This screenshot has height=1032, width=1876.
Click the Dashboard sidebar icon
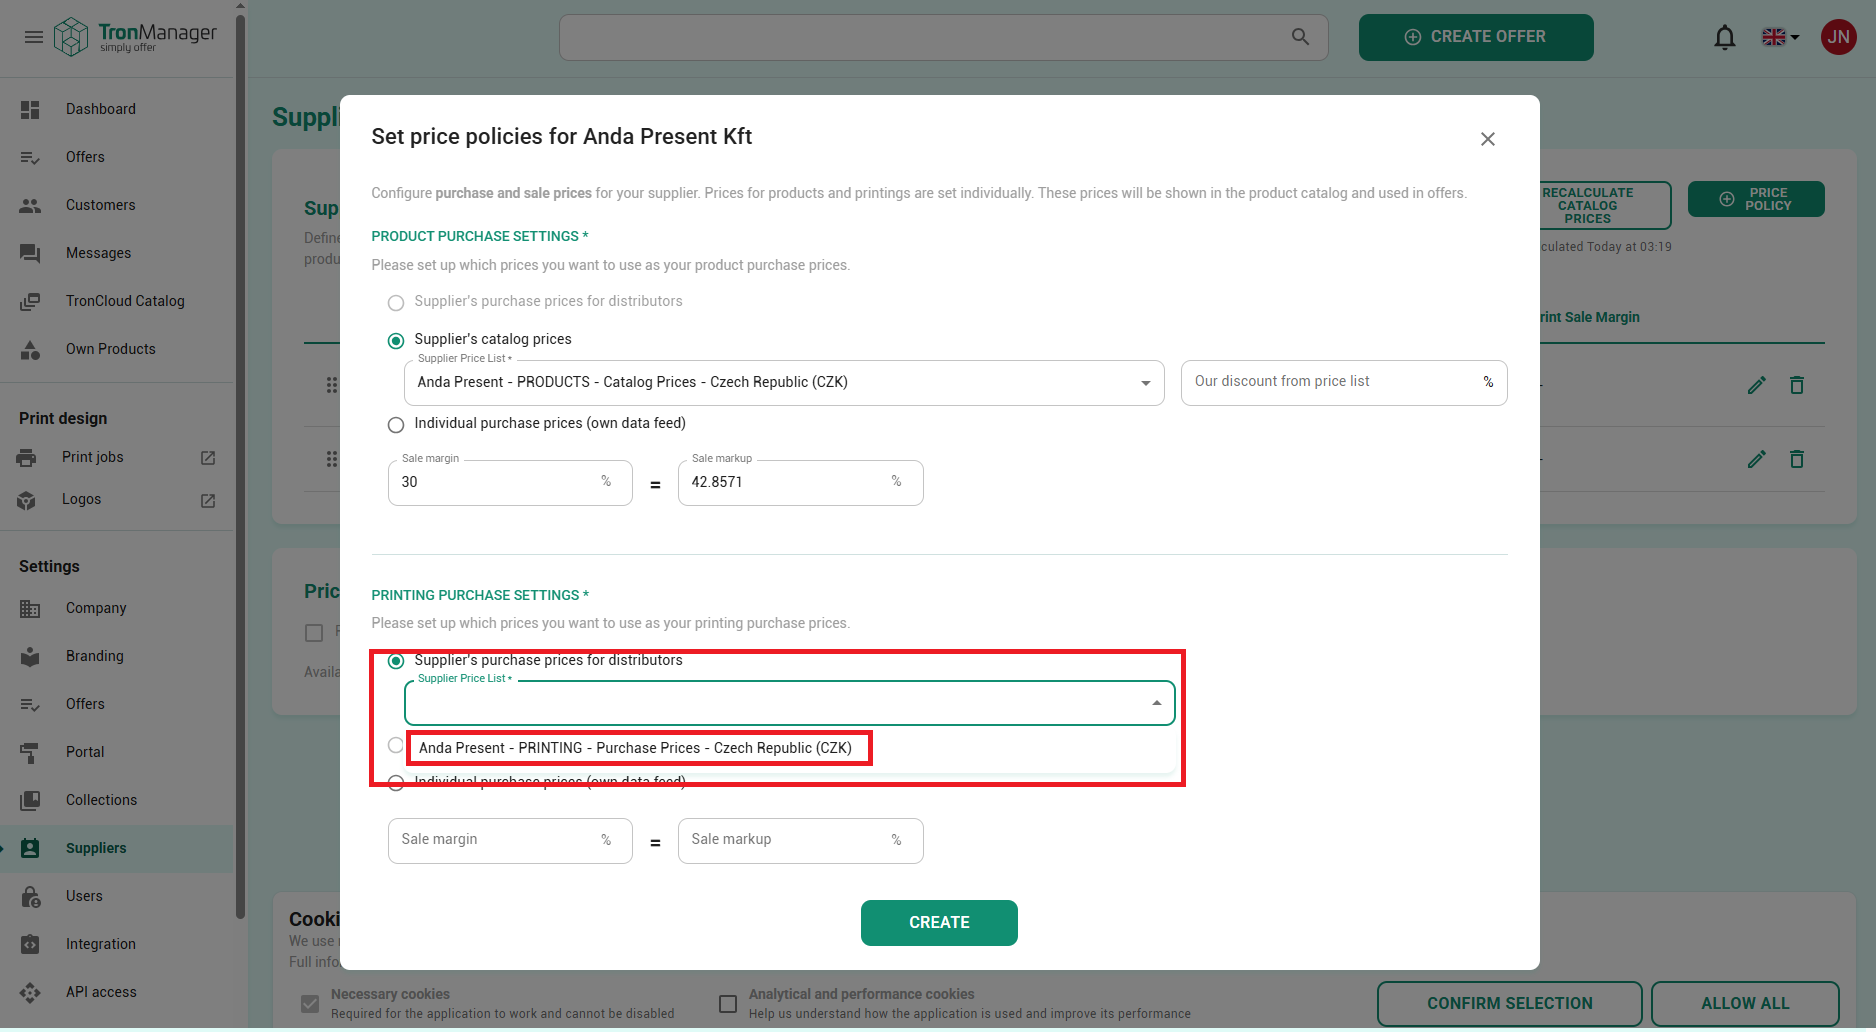click(x=30, y=110)
